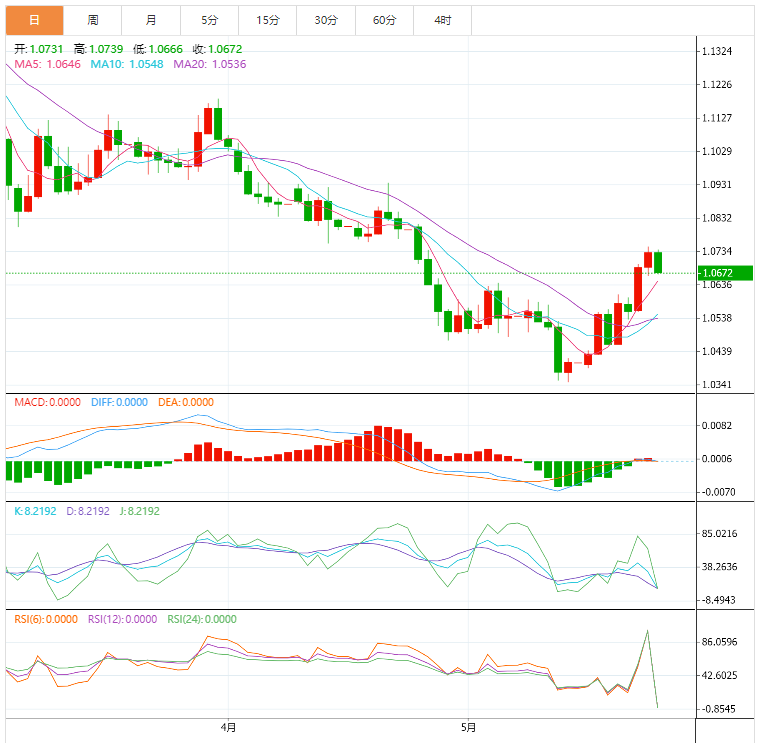This screenshot has height=743, width=757.
Task: Click the -0.0070 MACD axis label
Action: pyautogui.click(x=717, y=492)
